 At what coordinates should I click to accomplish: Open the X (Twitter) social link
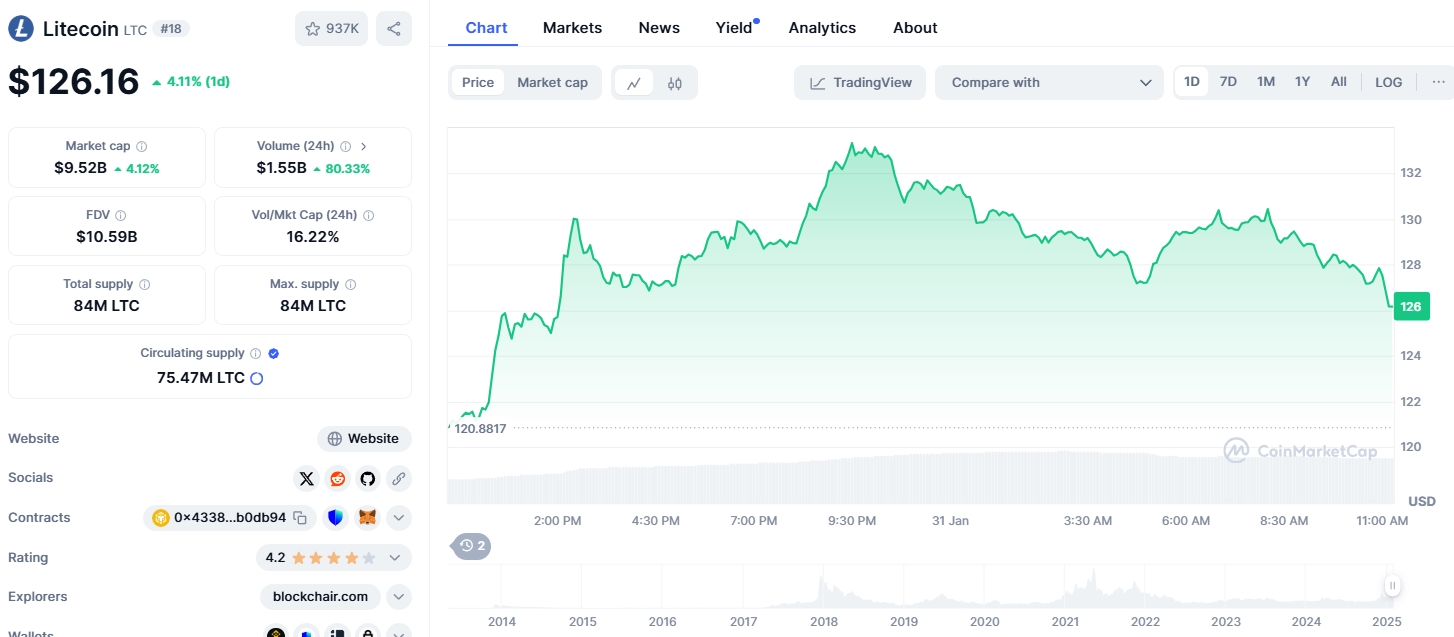307,478
